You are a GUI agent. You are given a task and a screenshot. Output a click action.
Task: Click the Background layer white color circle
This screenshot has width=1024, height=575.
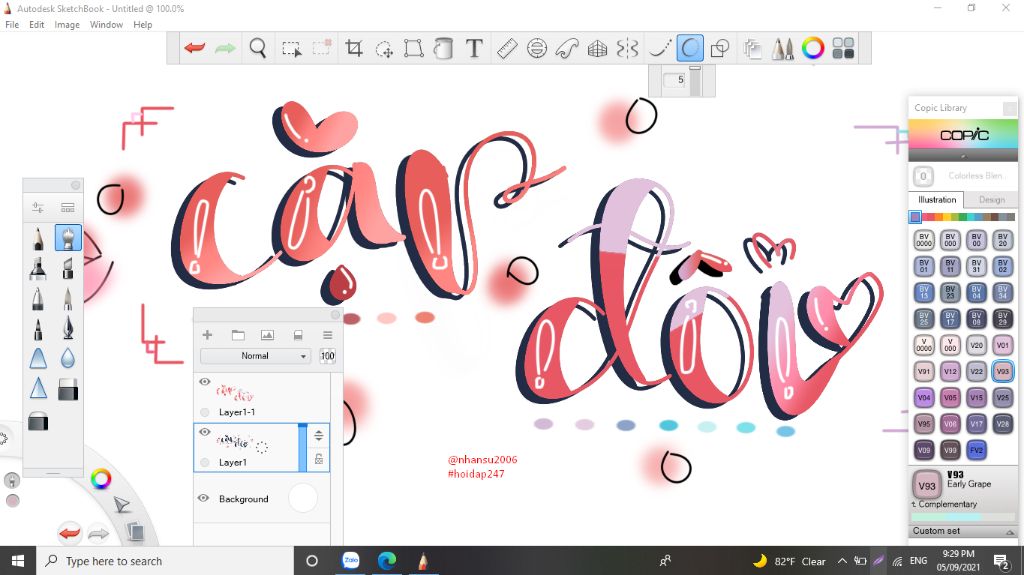(302, 498)
